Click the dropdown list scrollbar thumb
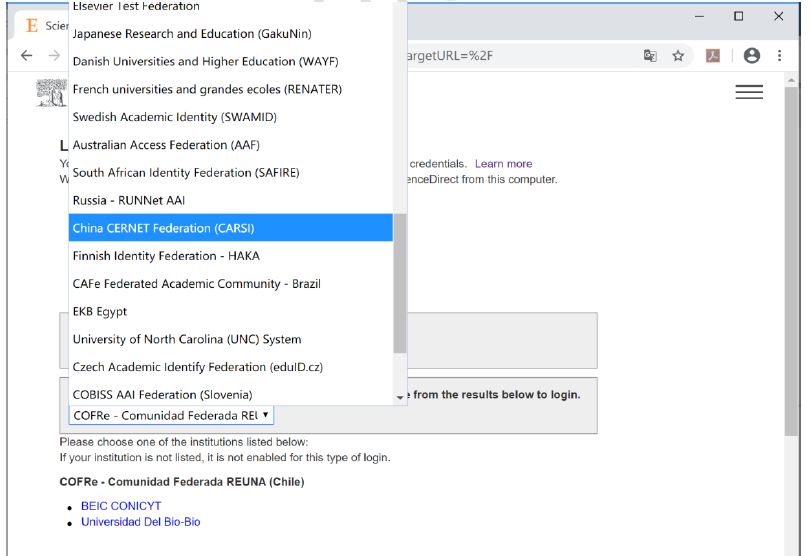The image size is (810, 556). 399,283
